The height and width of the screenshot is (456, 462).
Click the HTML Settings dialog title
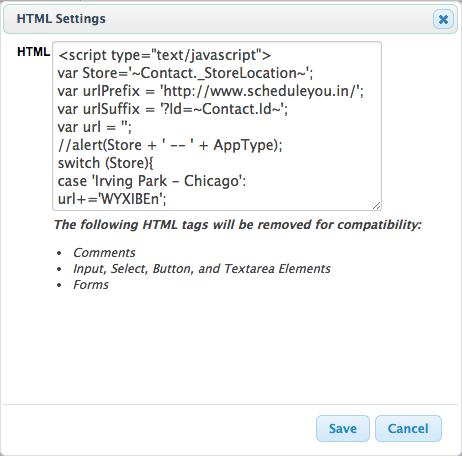pos(61,19)
